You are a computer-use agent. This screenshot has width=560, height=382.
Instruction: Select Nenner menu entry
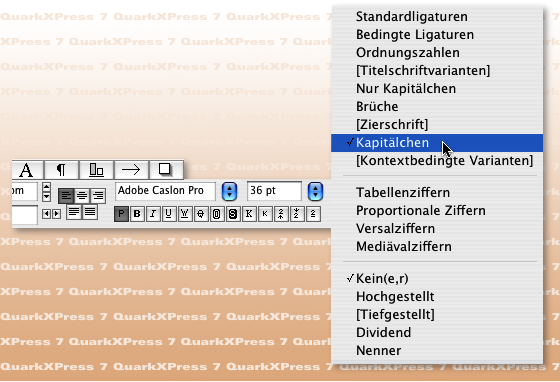coord(437,351)
